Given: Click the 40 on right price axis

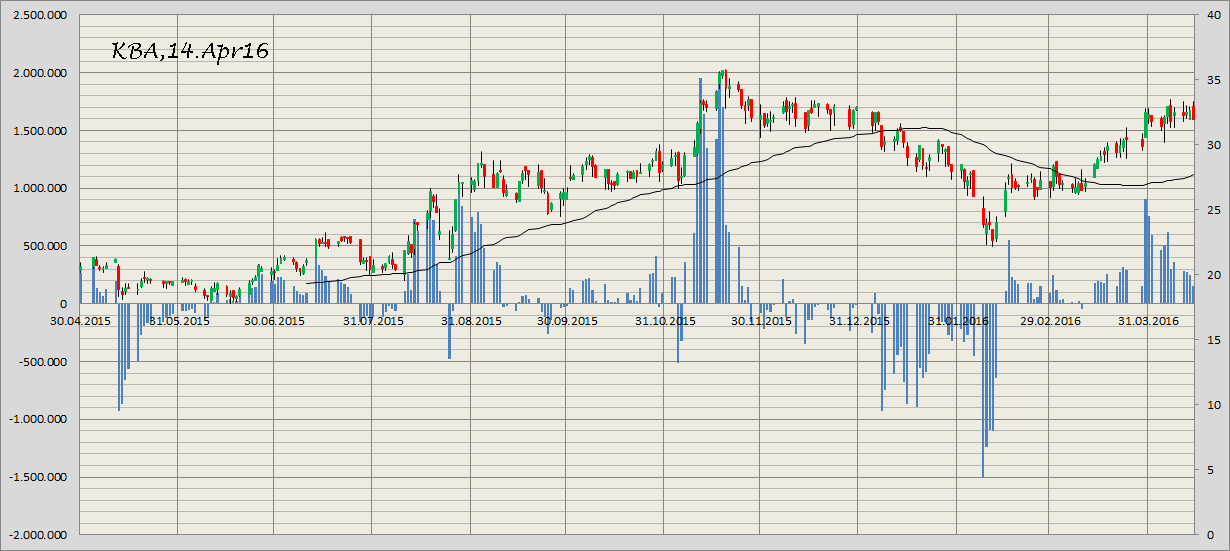Looking at the screenshot, I should click(x=1210, y=15).
